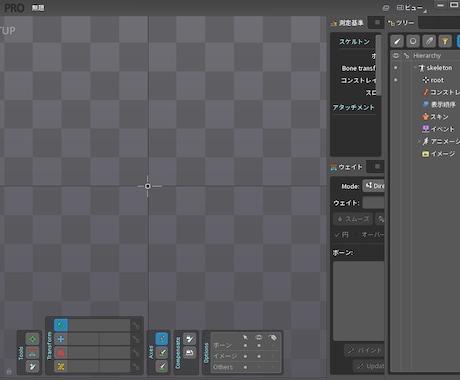Click the yellow funnel filter icon
This screenshot has width=460, height=380.
pyautogui.click(x=445, y=41)
